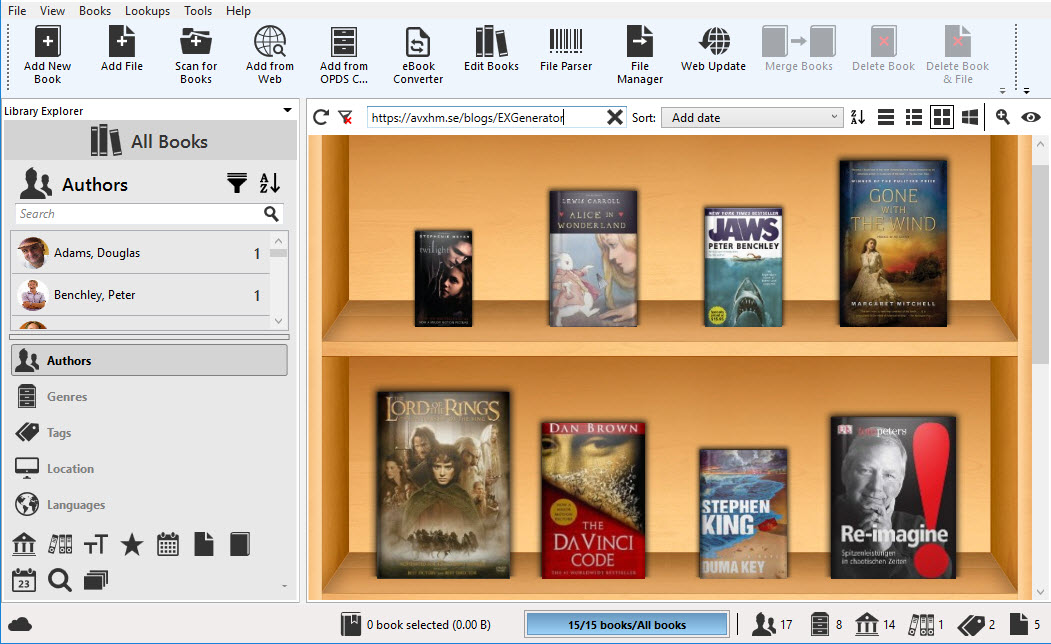The image size is (1051, 644).
Task: Click the calendar 23 date icon
Action: [x=24, y=580]
